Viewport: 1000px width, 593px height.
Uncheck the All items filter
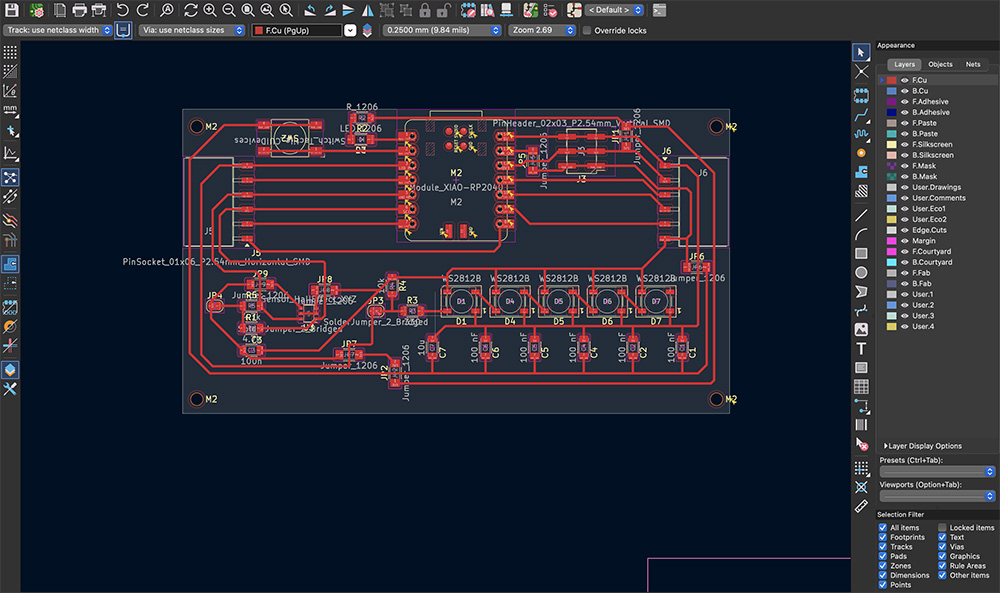[x=883, y=527]
